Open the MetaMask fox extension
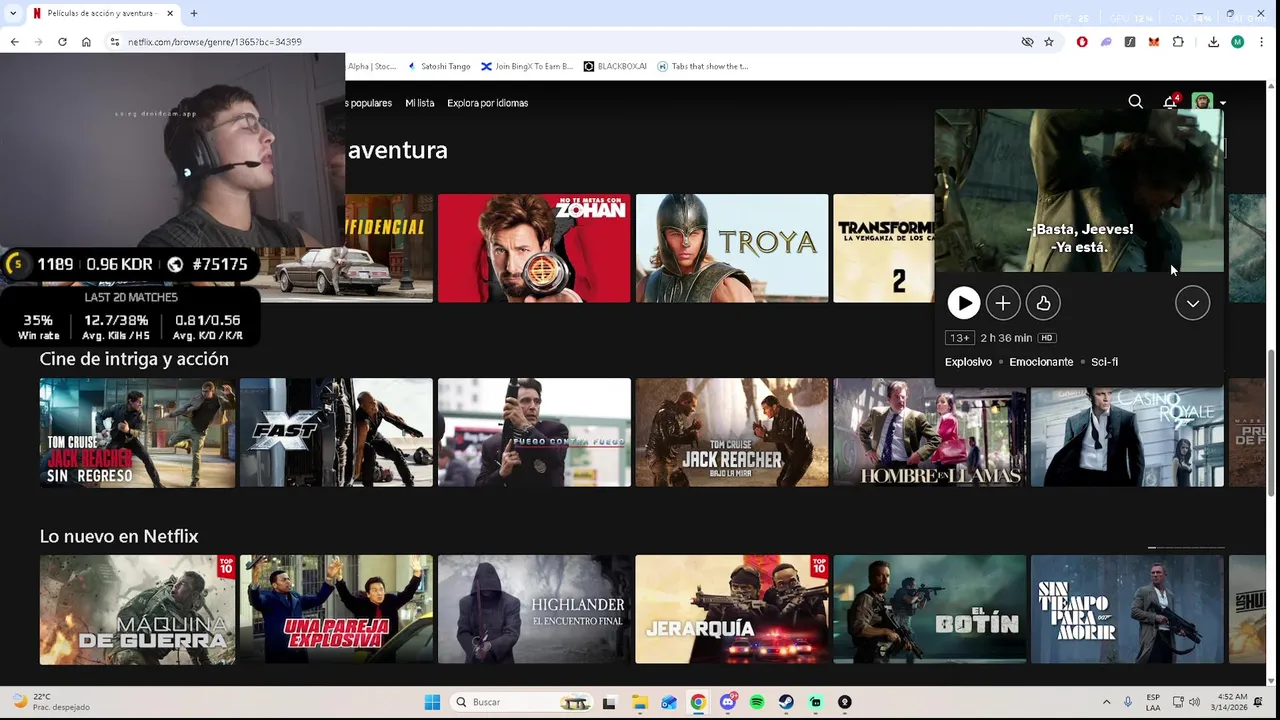 (x=1154, y=42)
